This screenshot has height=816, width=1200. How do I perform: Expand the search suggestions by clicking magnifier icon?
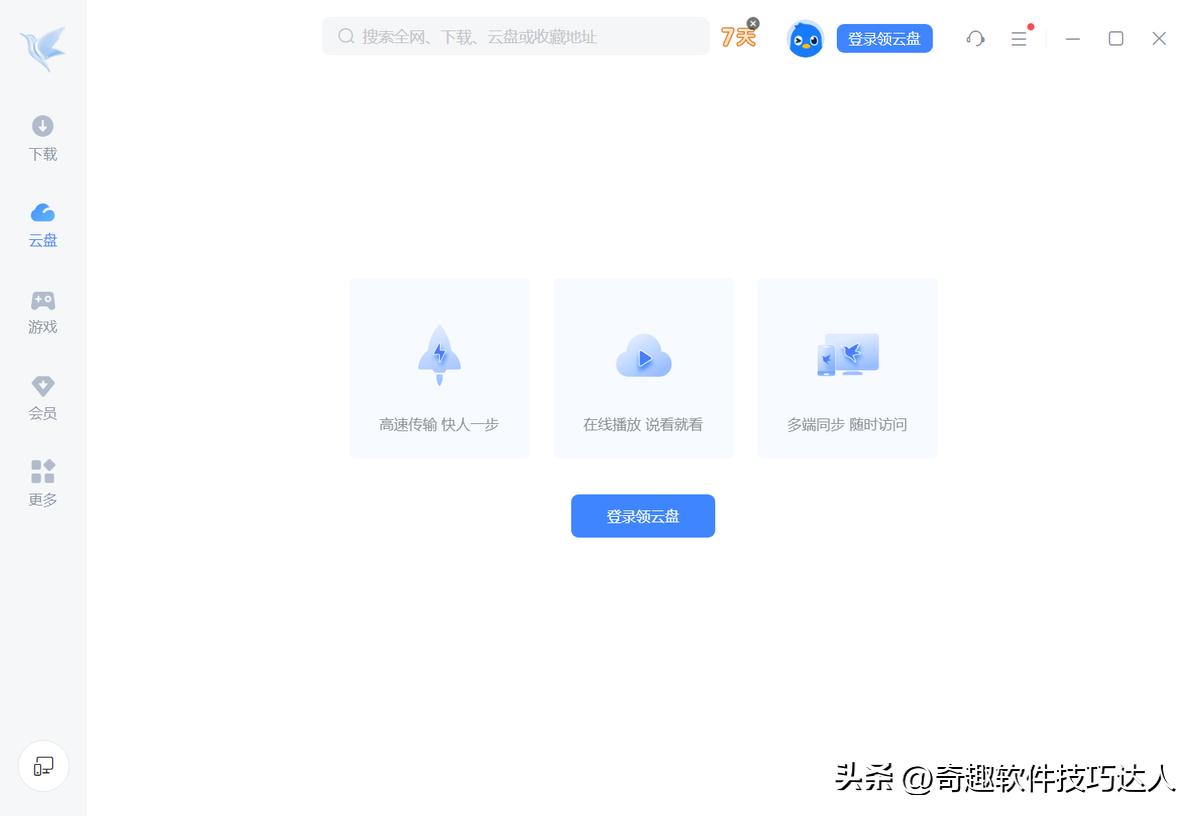(x=345, y=36)
